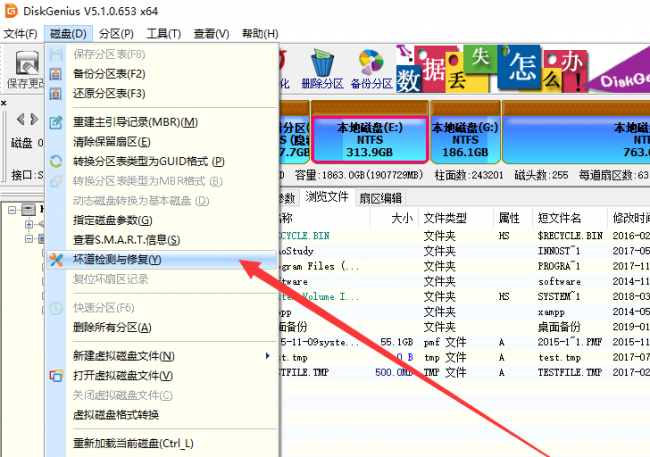
Task: Select the PROGRA~1 folder row
Action: (x=465, y=266)
